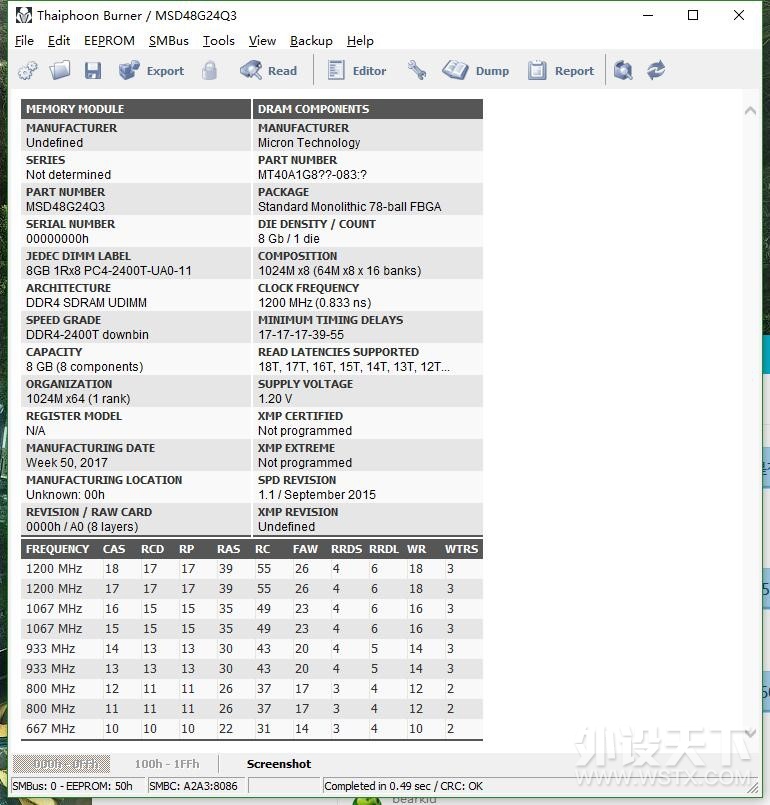Click the 1024M x64 (1 rank) organization value
Image resolution: width=770 pixels, height=805 pixels.
pyautogui.click(x=78, y=398)
